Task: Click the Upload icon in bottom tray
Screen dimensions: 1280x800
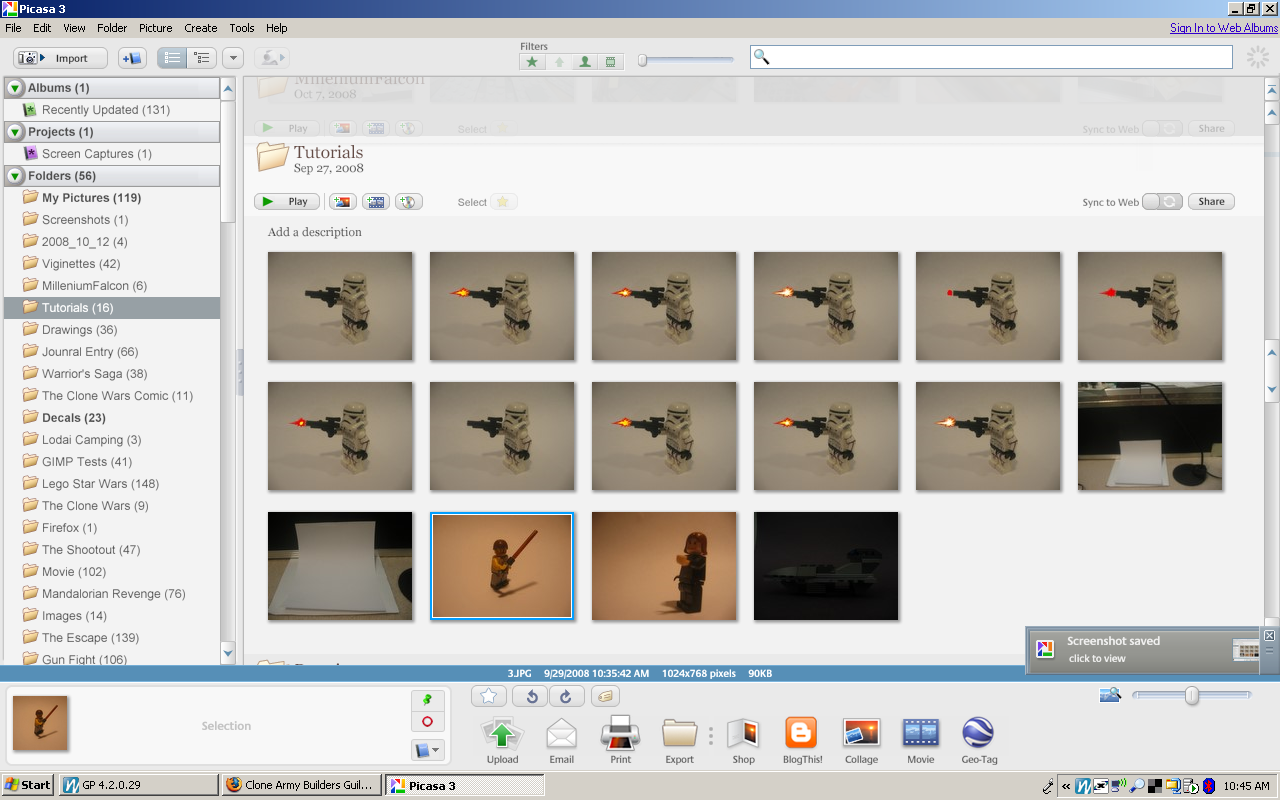Action: pyautogui.click(x=502, y=735)
